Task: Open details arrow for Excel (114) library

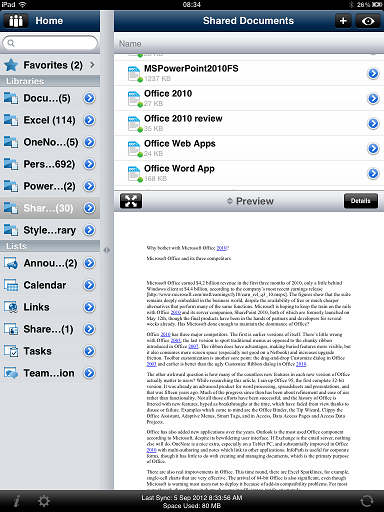Action: pos(89,120)
